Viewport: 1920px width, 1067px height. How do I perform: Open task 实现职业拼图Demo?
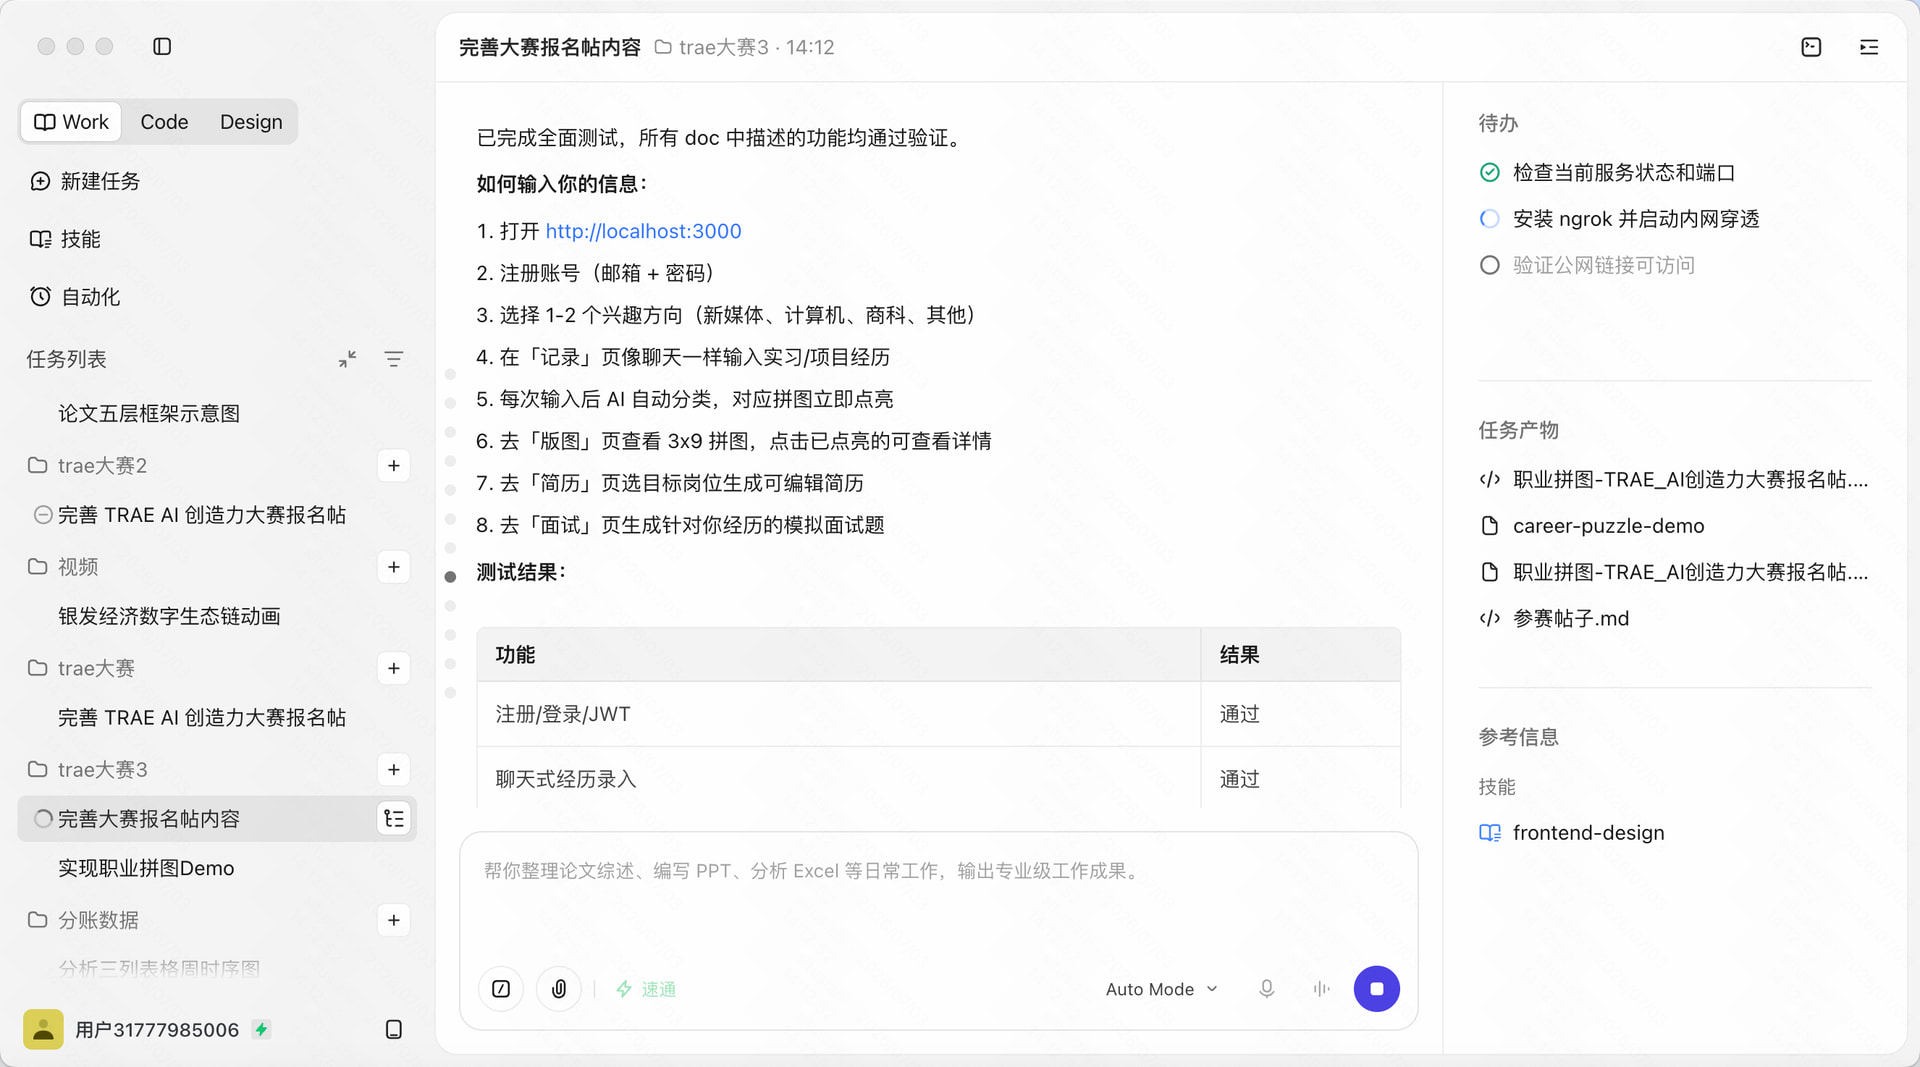point(146,869)
